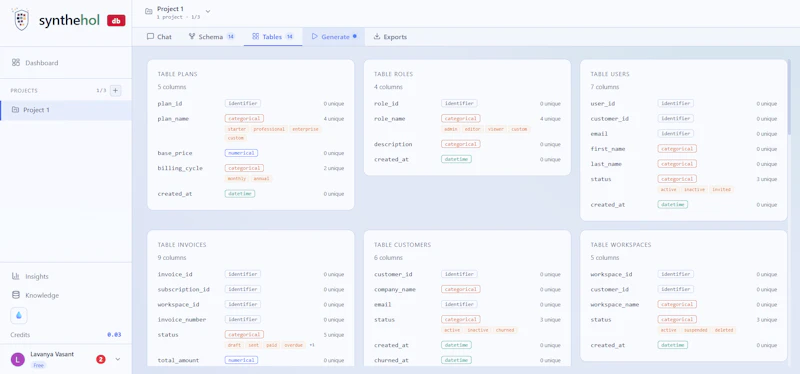Click the Schema tab count badge 14
Viewport: 800px width, 374px height.
[231, 37]
